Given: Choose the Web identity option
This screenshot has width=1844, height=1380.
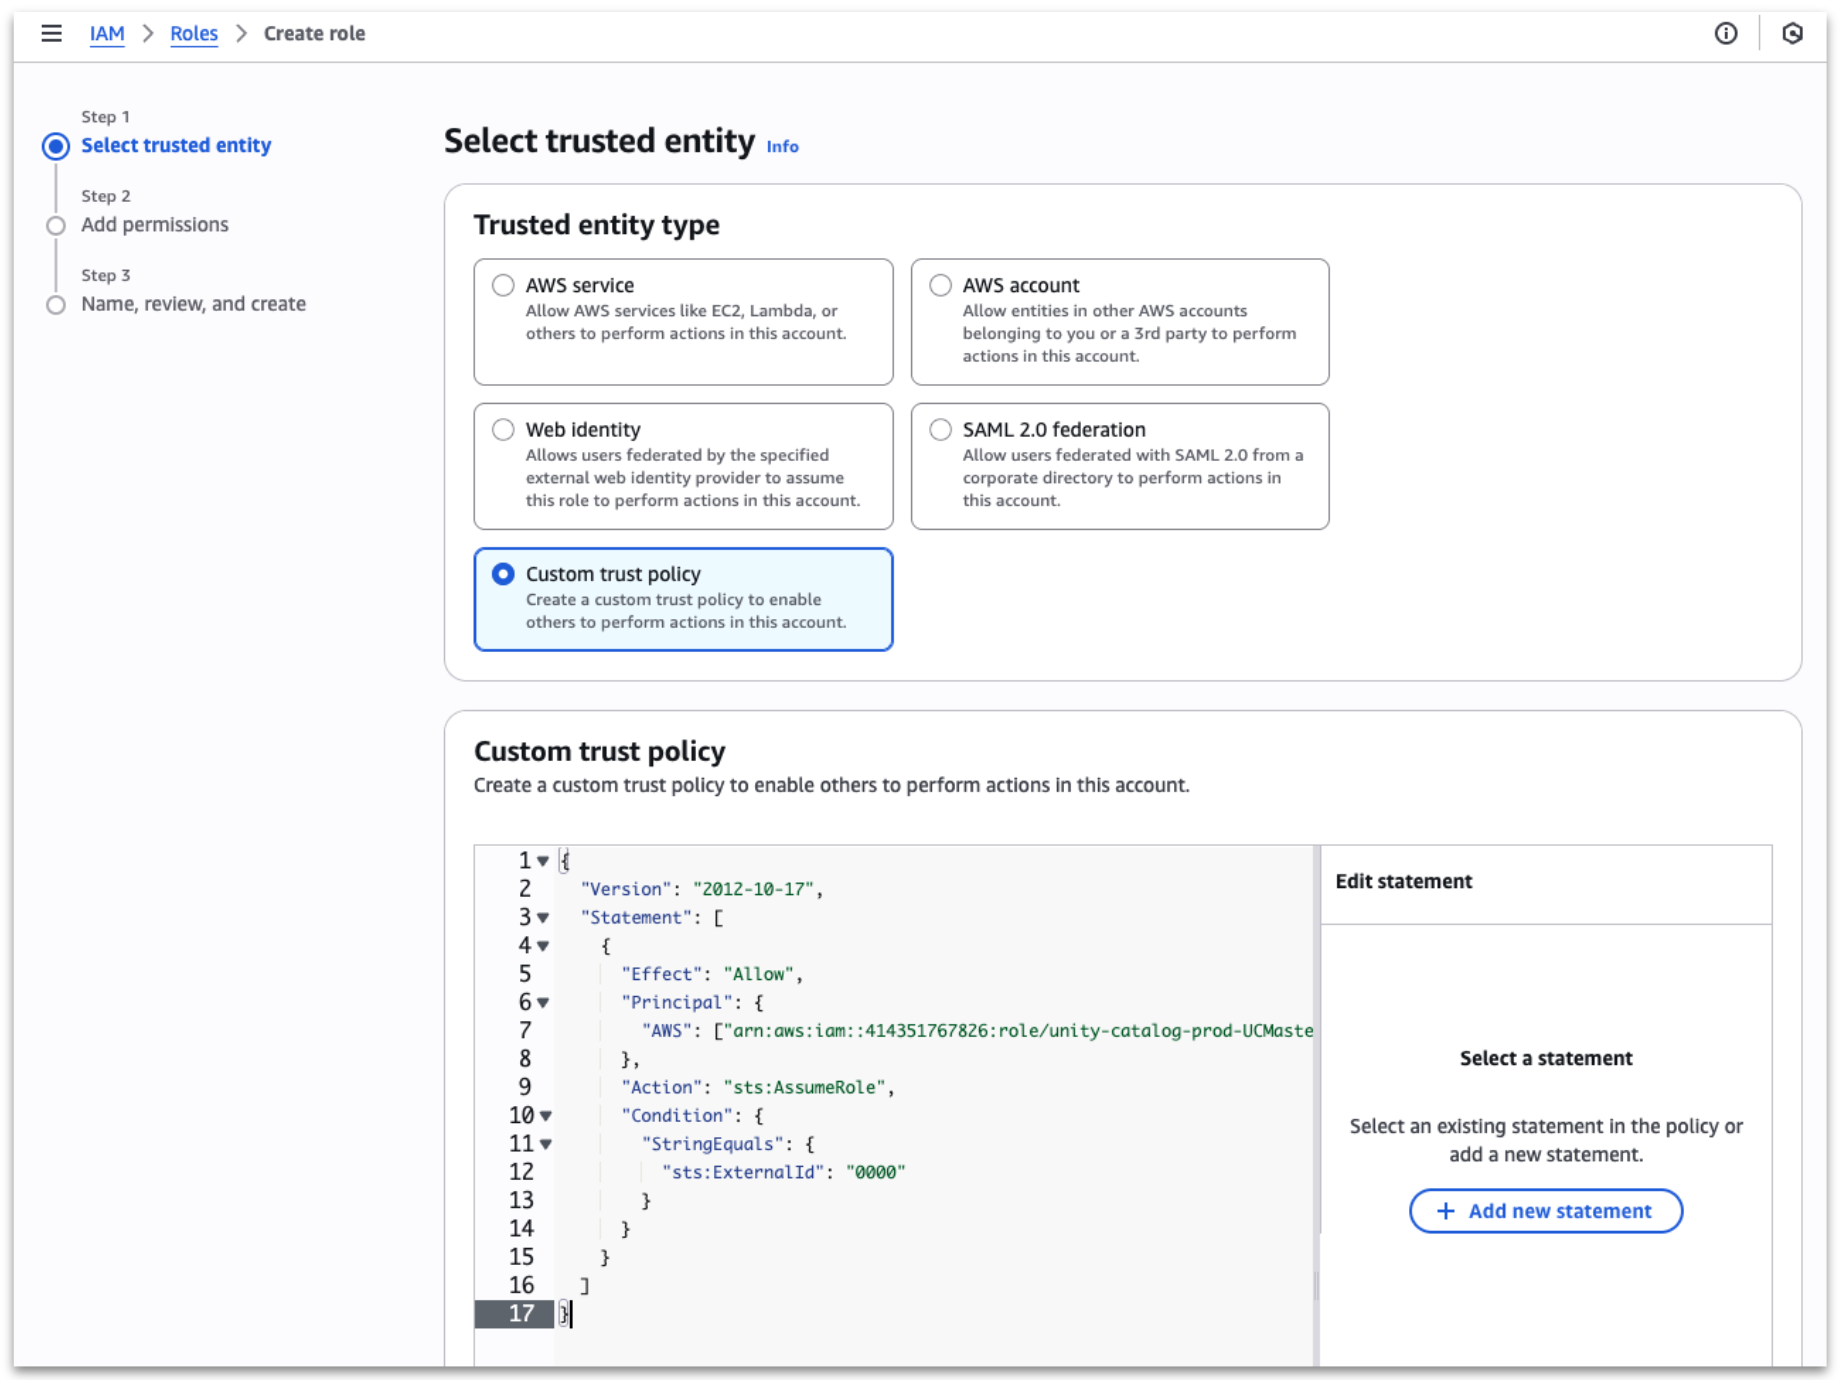Looking at the screenshot, I should pyautogui.click(x=503, y=429).
